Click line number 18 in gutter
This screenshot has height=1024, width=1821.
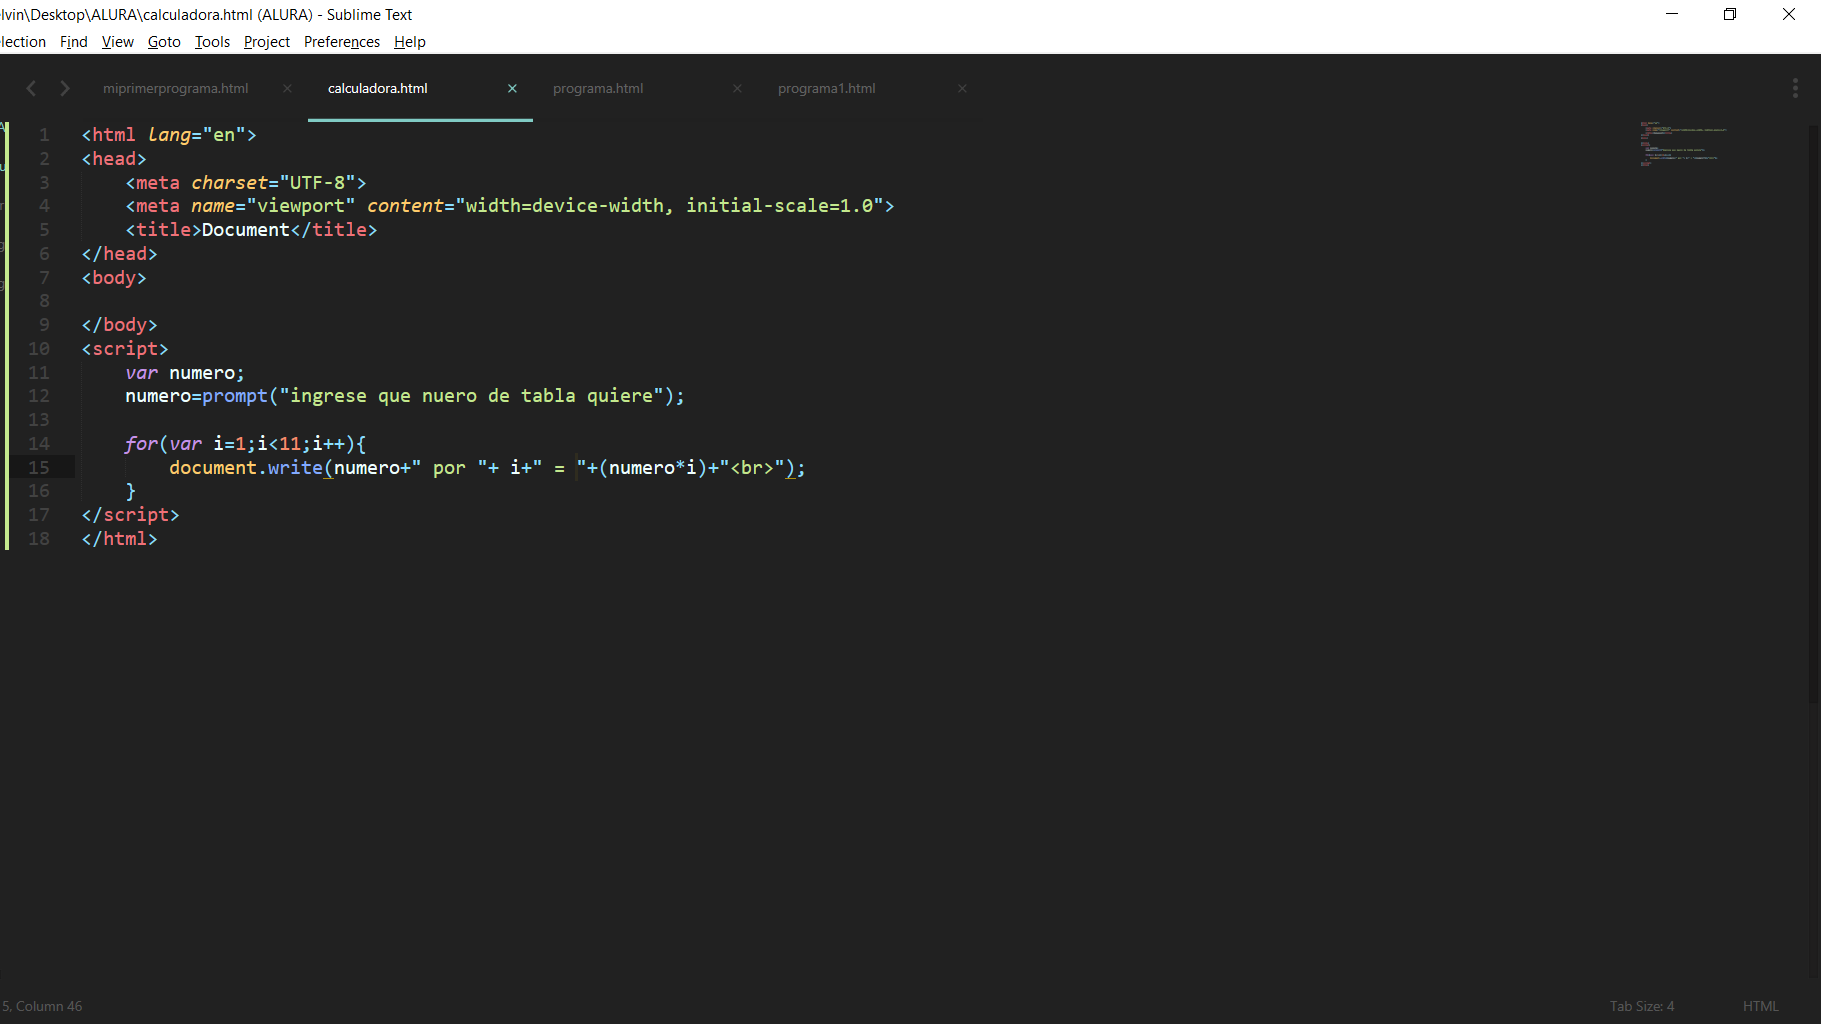pyautogui.click(x=39, y=539)
